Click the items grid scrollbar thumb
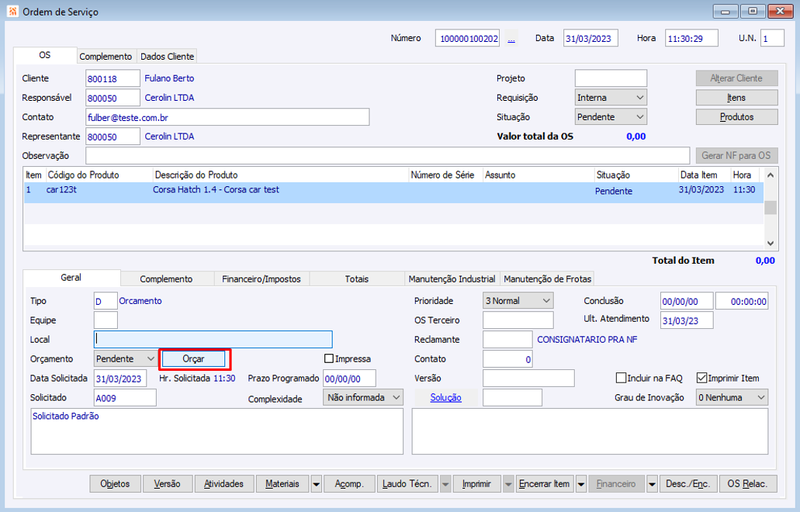800x512 pixels. click(x=770, y=207)
